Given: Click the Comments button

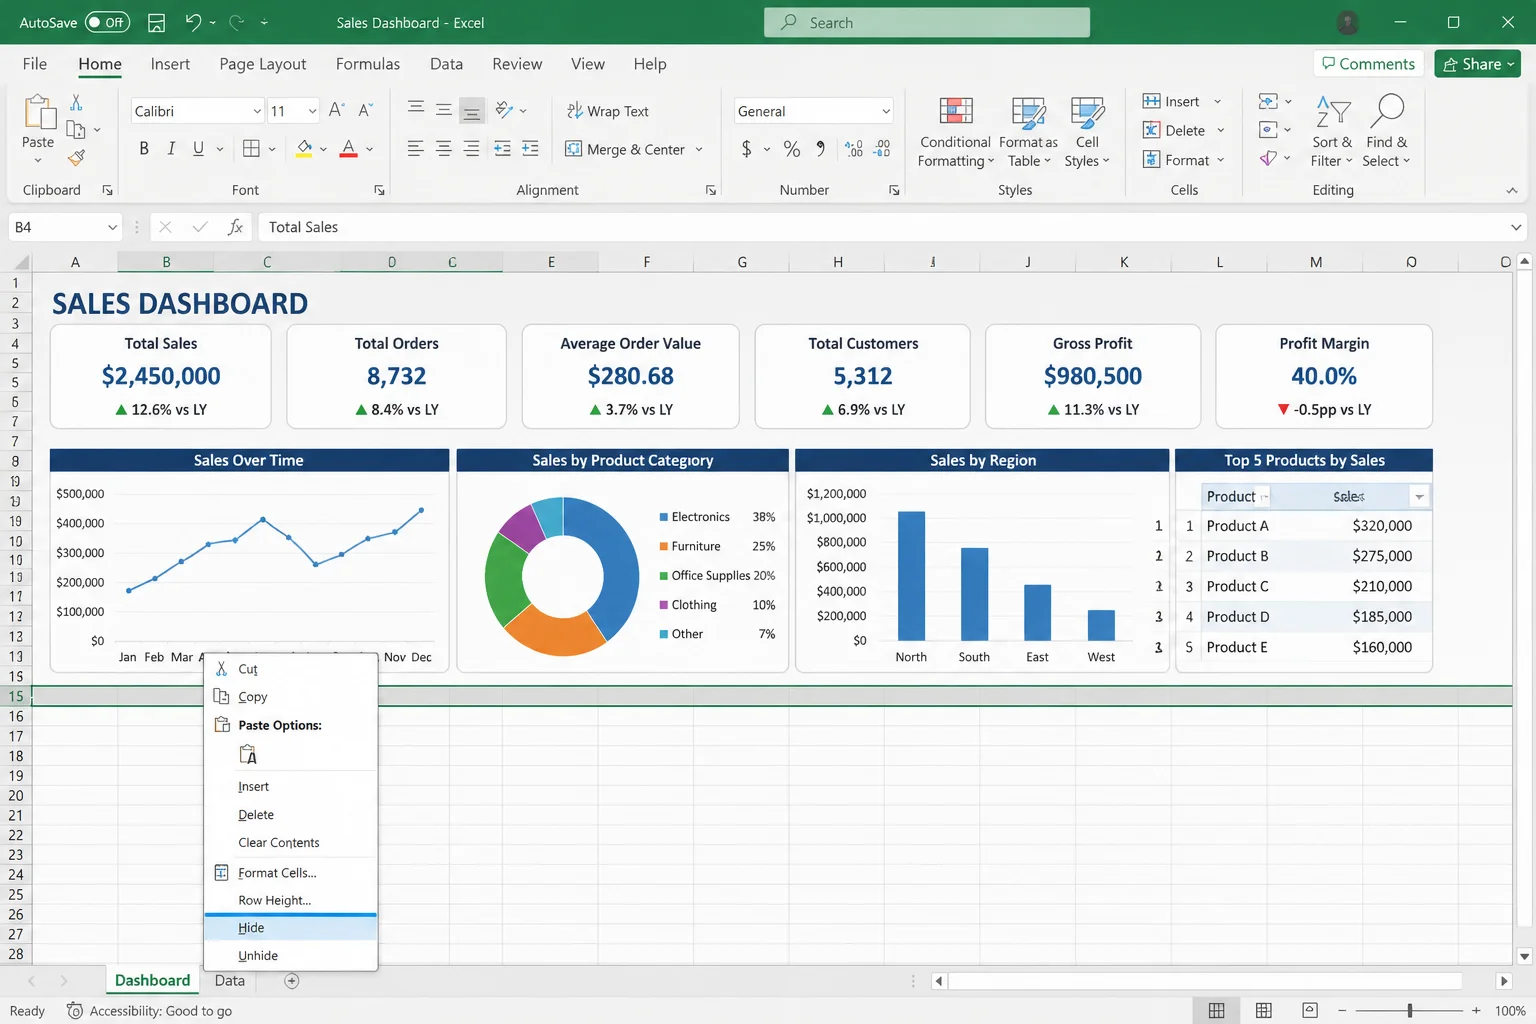Looking at the screenshot, I should point(1368,64).
